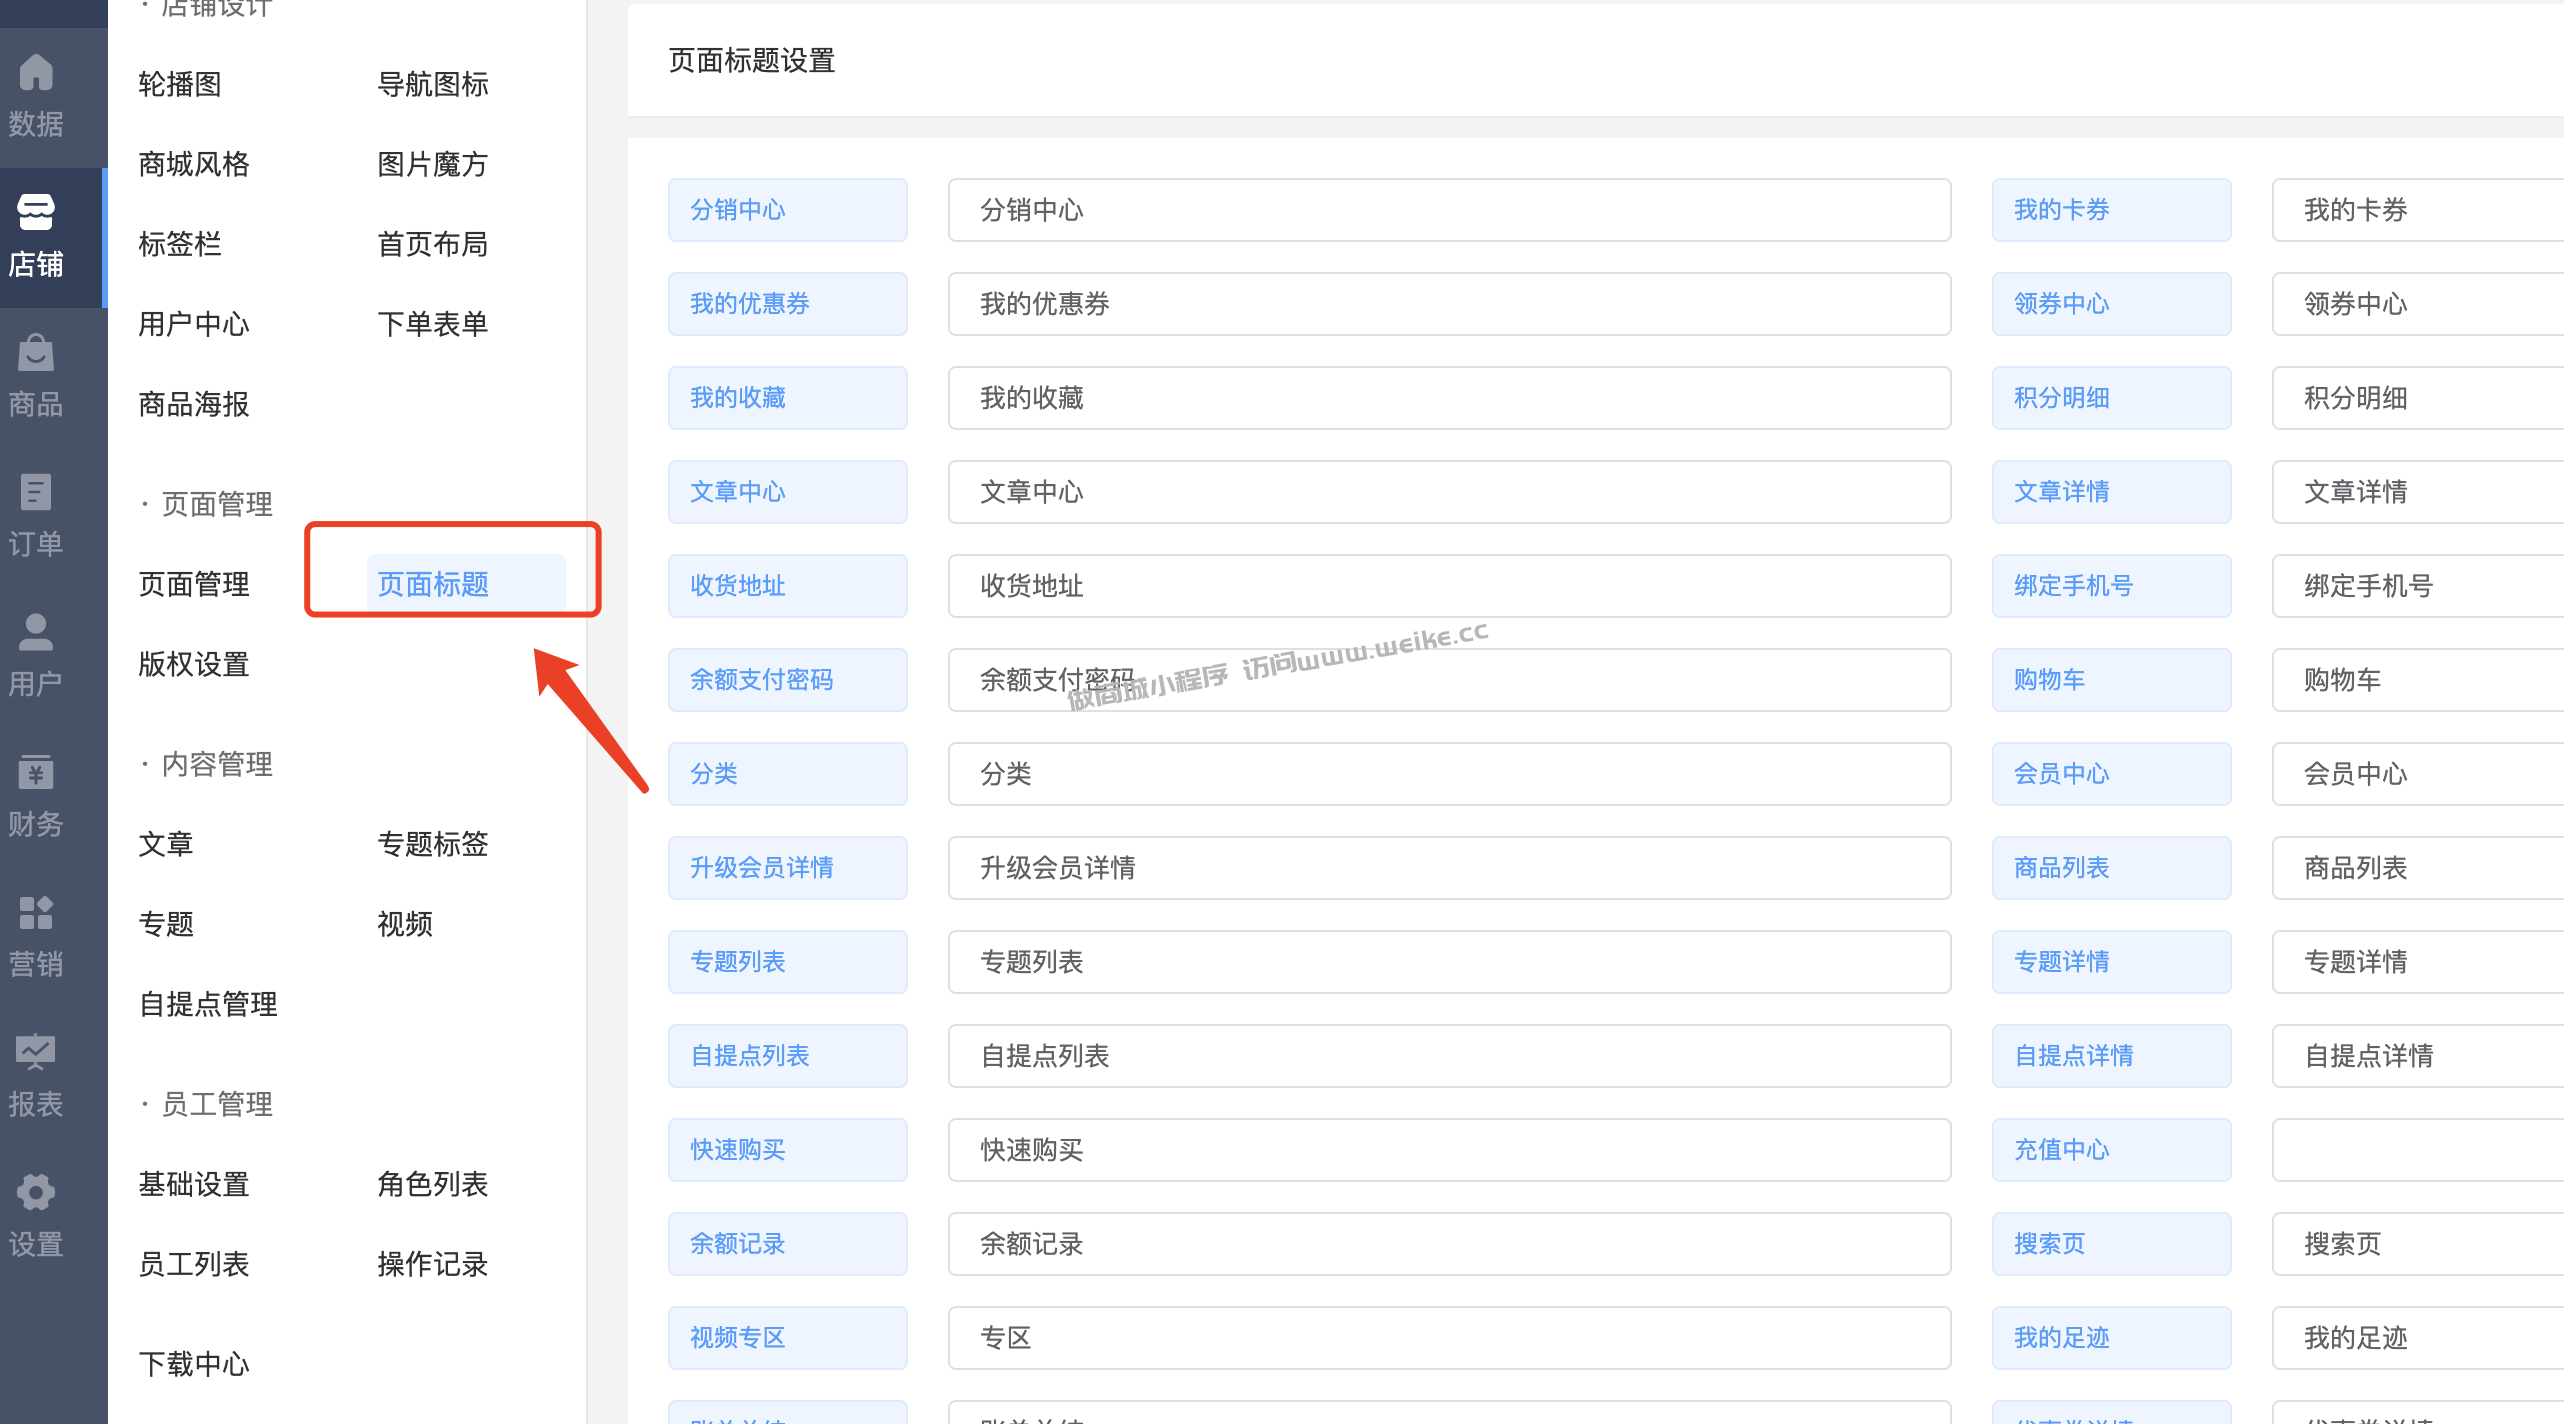Open the 商品 sidebar section
The width and height of the screenshot is (2564, 1424).
36,377
